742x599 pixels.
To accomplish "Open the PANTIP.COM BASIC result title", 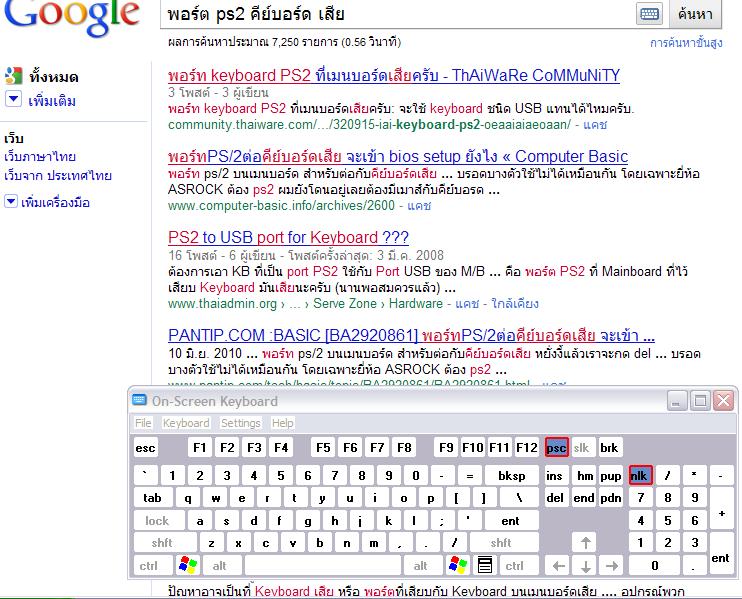I will pyautogui.click(x=411, y=335).
